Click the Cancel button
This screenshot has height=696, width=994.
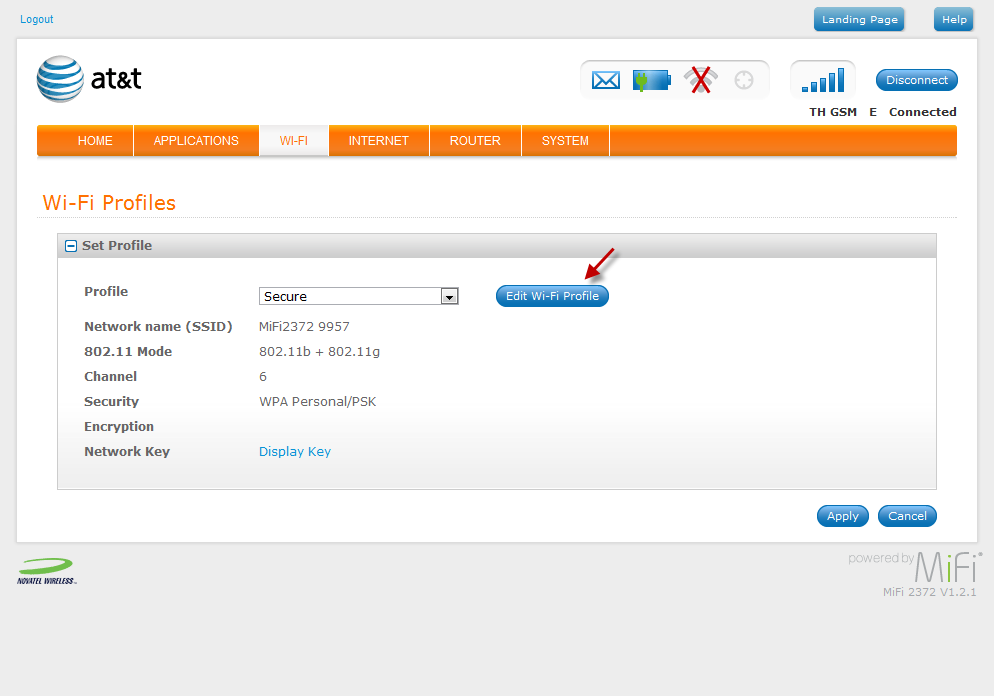pos(907,516)
